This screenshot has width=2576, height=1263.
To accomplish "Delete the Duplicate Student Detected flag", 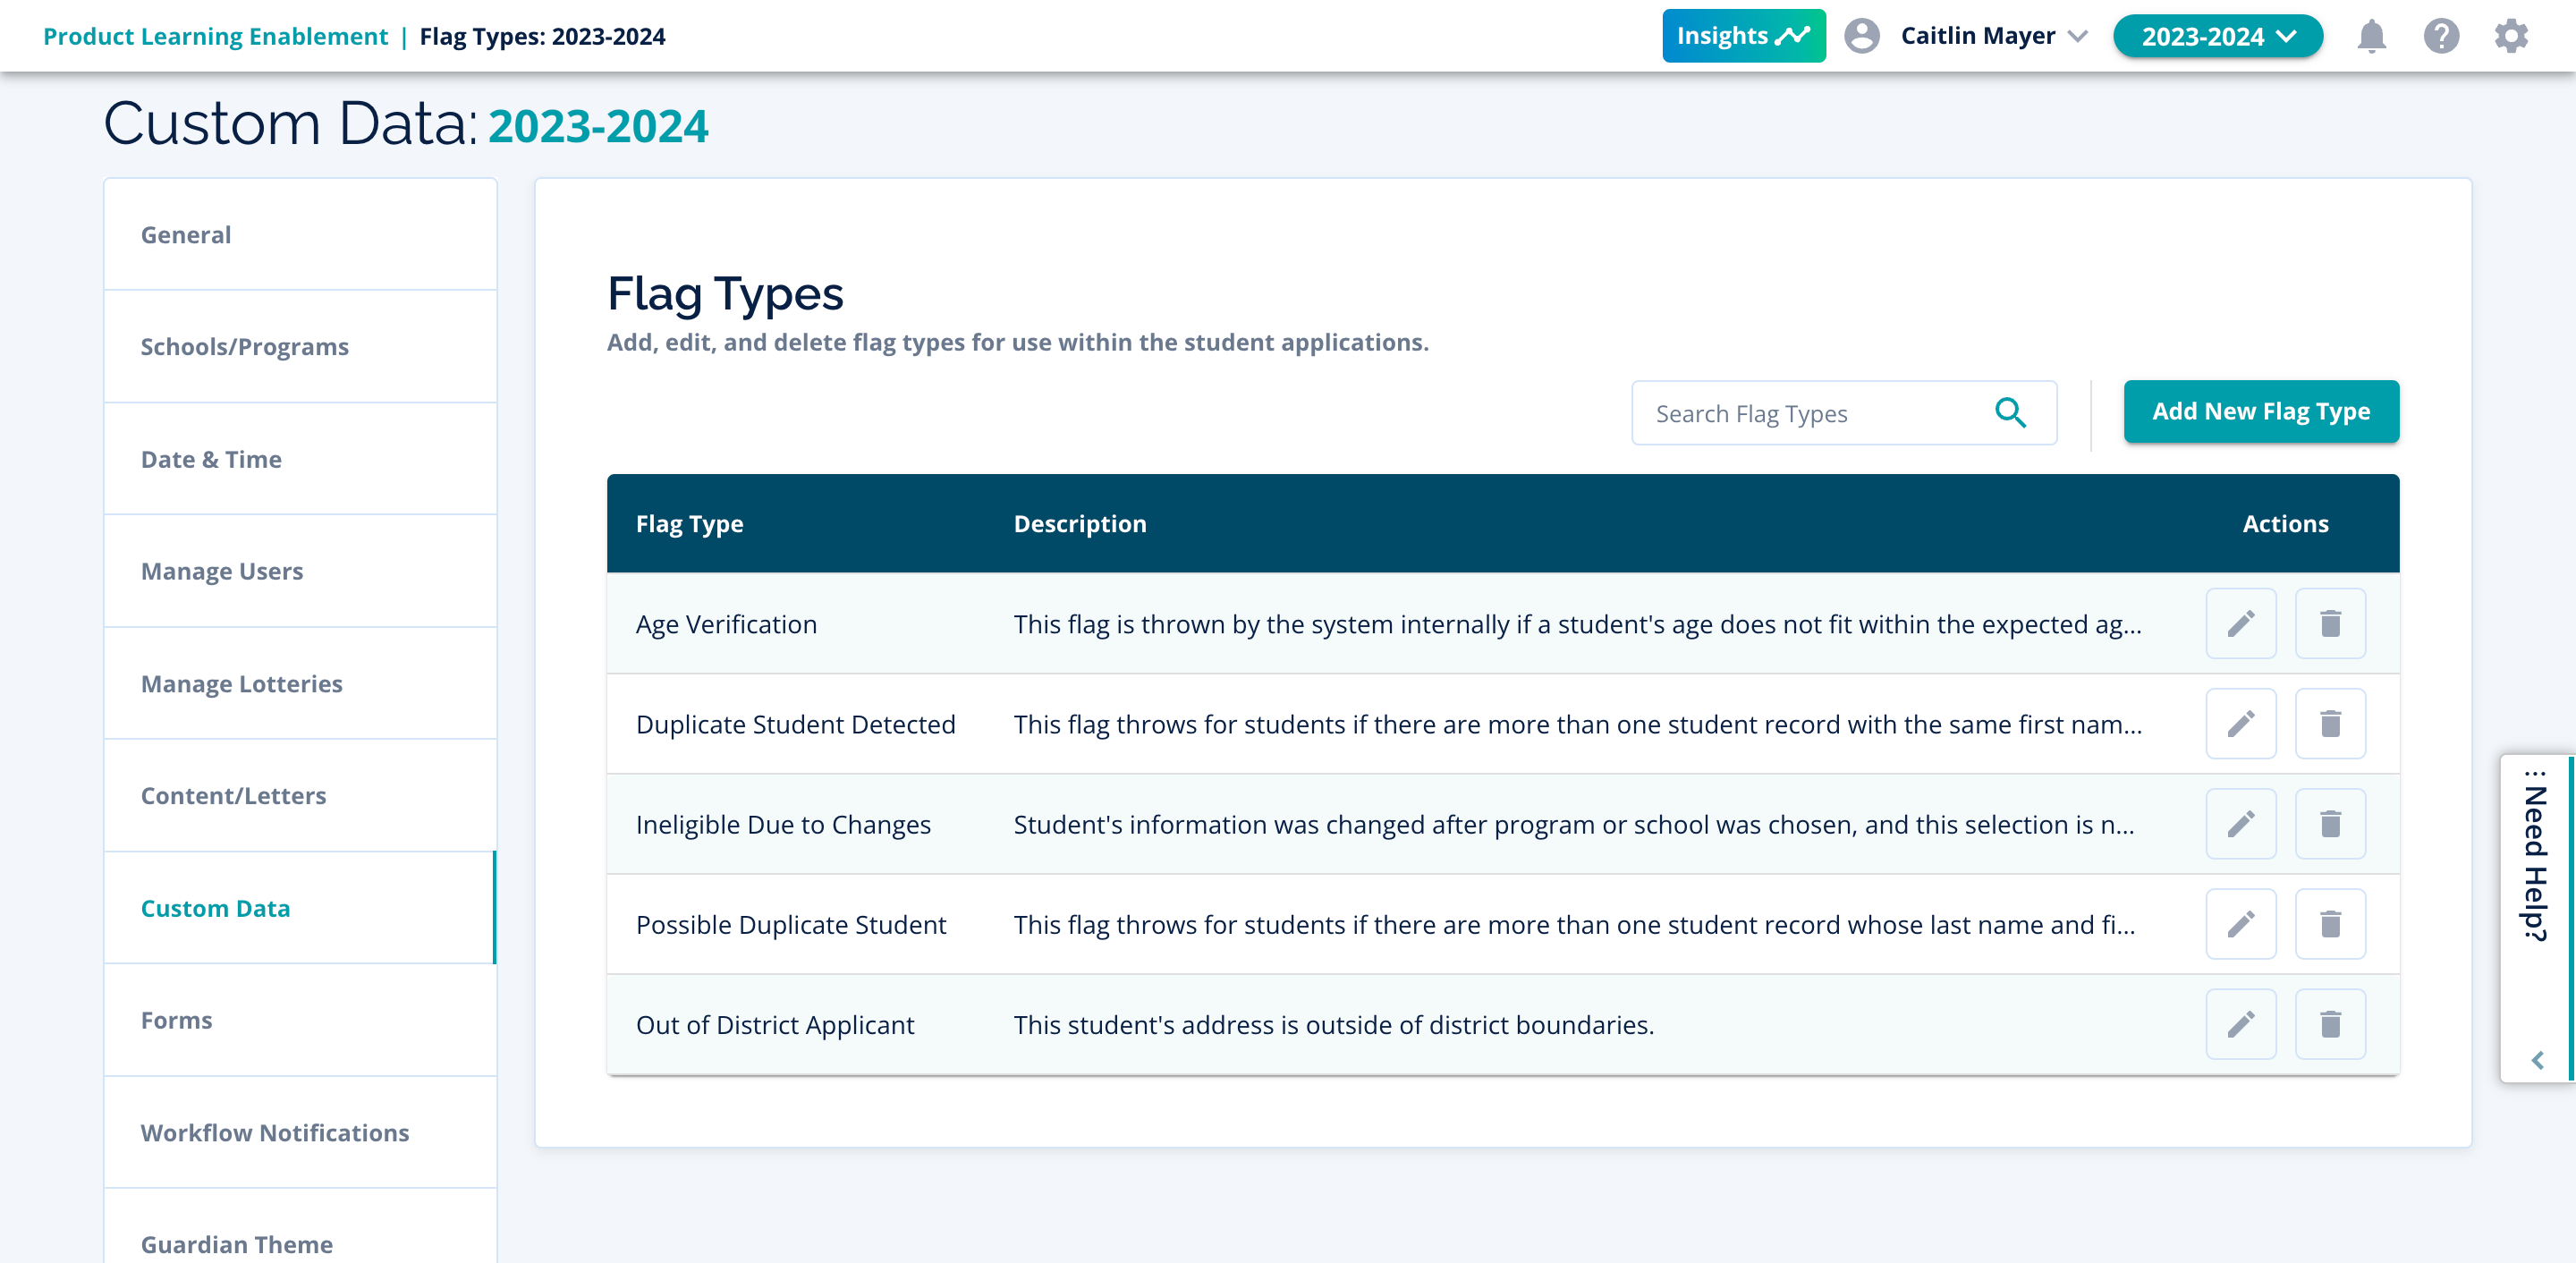I will click(2329, 724).
